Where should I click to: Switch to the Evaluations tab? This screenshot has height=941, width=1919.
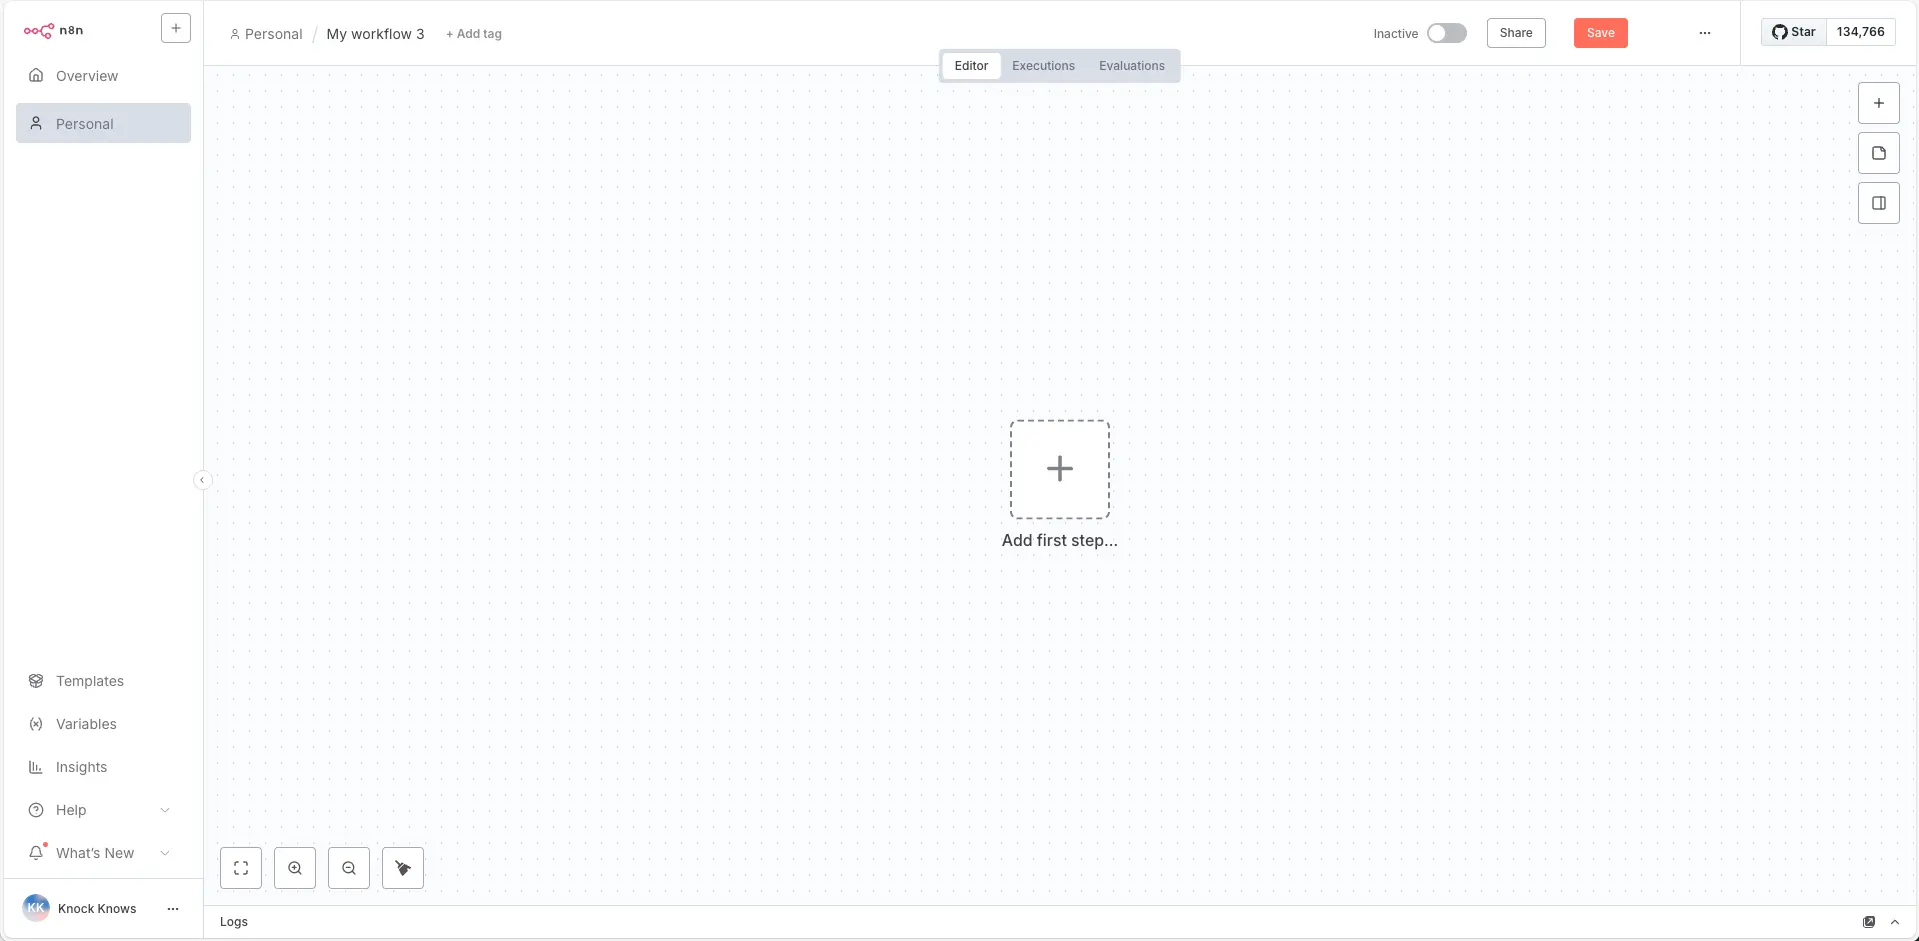1131,65
